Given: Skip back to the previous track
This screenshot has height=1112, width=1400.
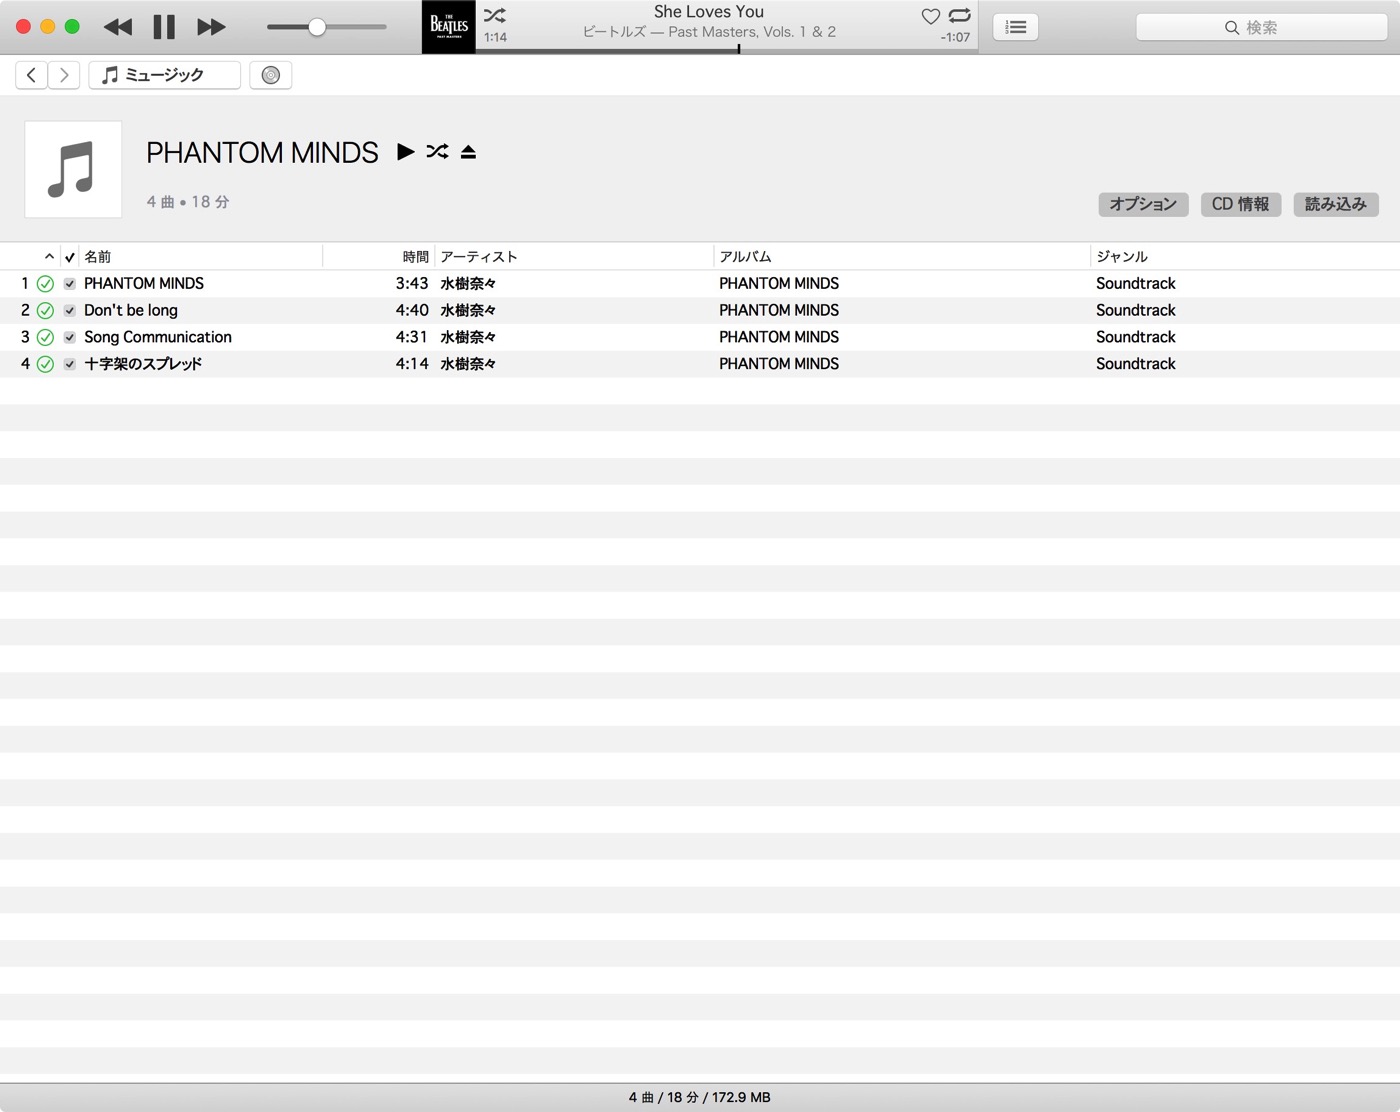Looking at the screenshot, I should pos(118,27).
